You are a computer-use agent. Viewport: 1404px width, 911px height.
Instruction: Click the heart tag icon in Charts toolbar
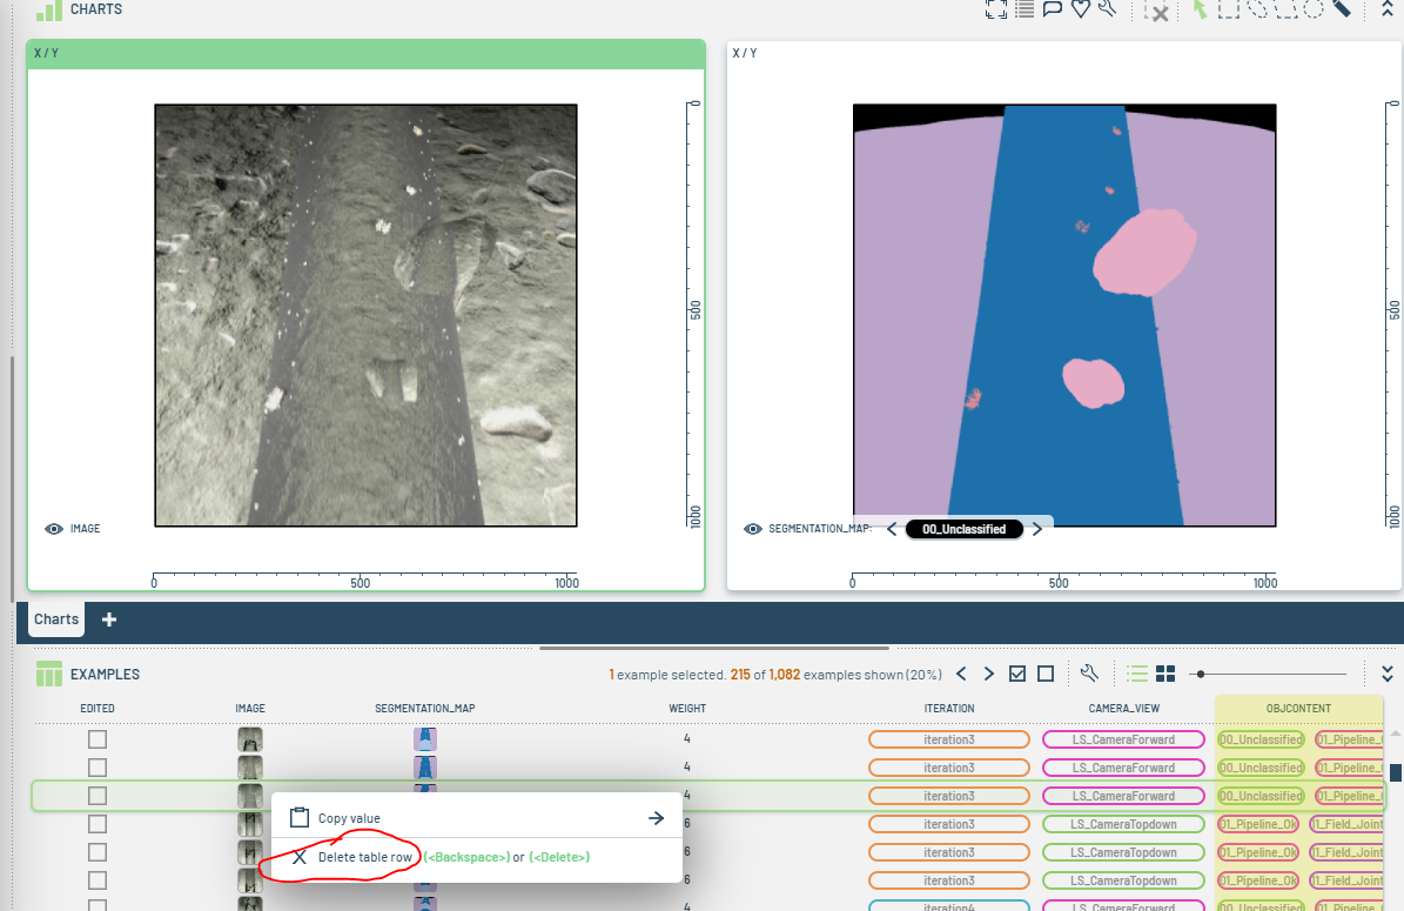coord(1080,10)
